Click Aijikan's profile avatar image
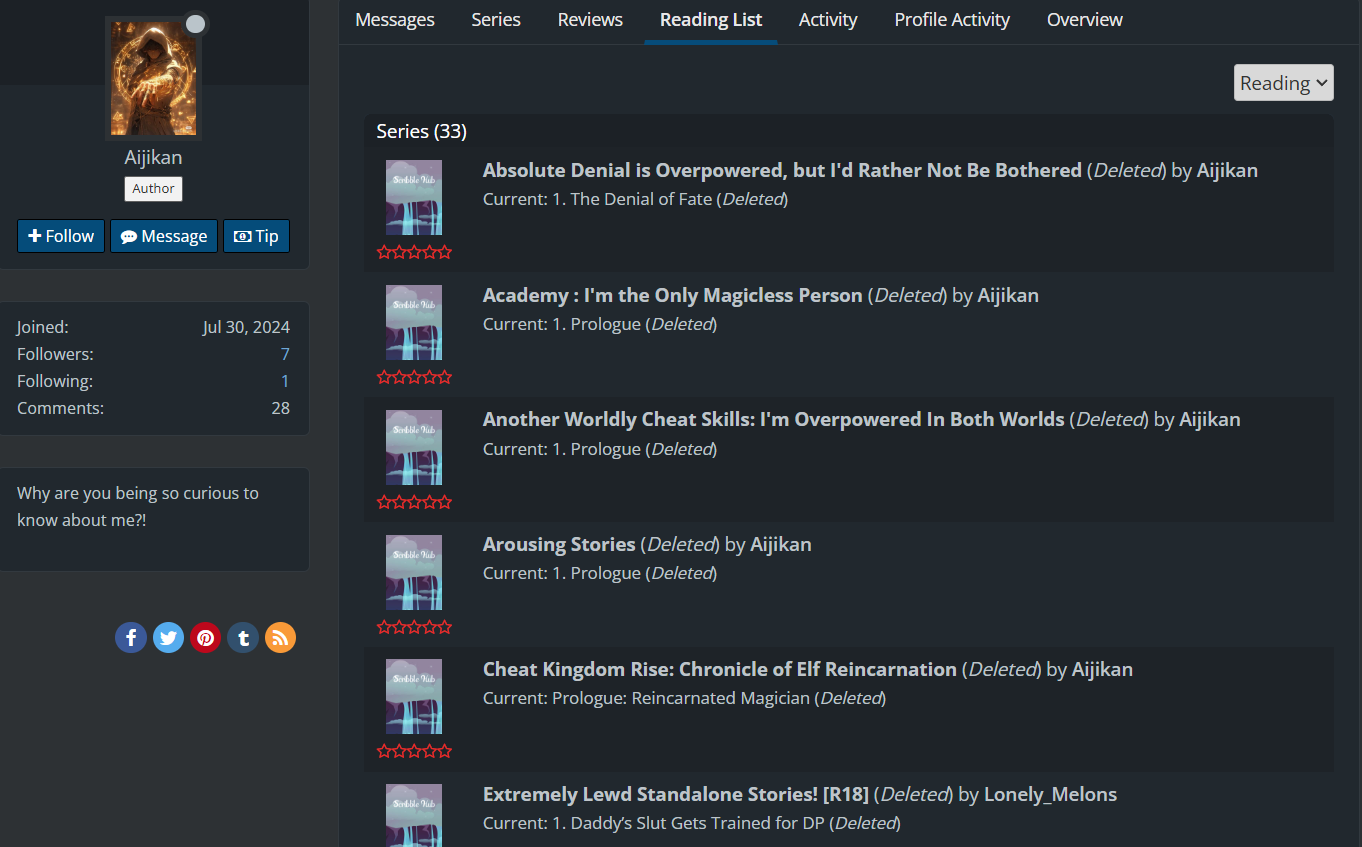Viewport: 1362px width, 847px height. (154, 79)
